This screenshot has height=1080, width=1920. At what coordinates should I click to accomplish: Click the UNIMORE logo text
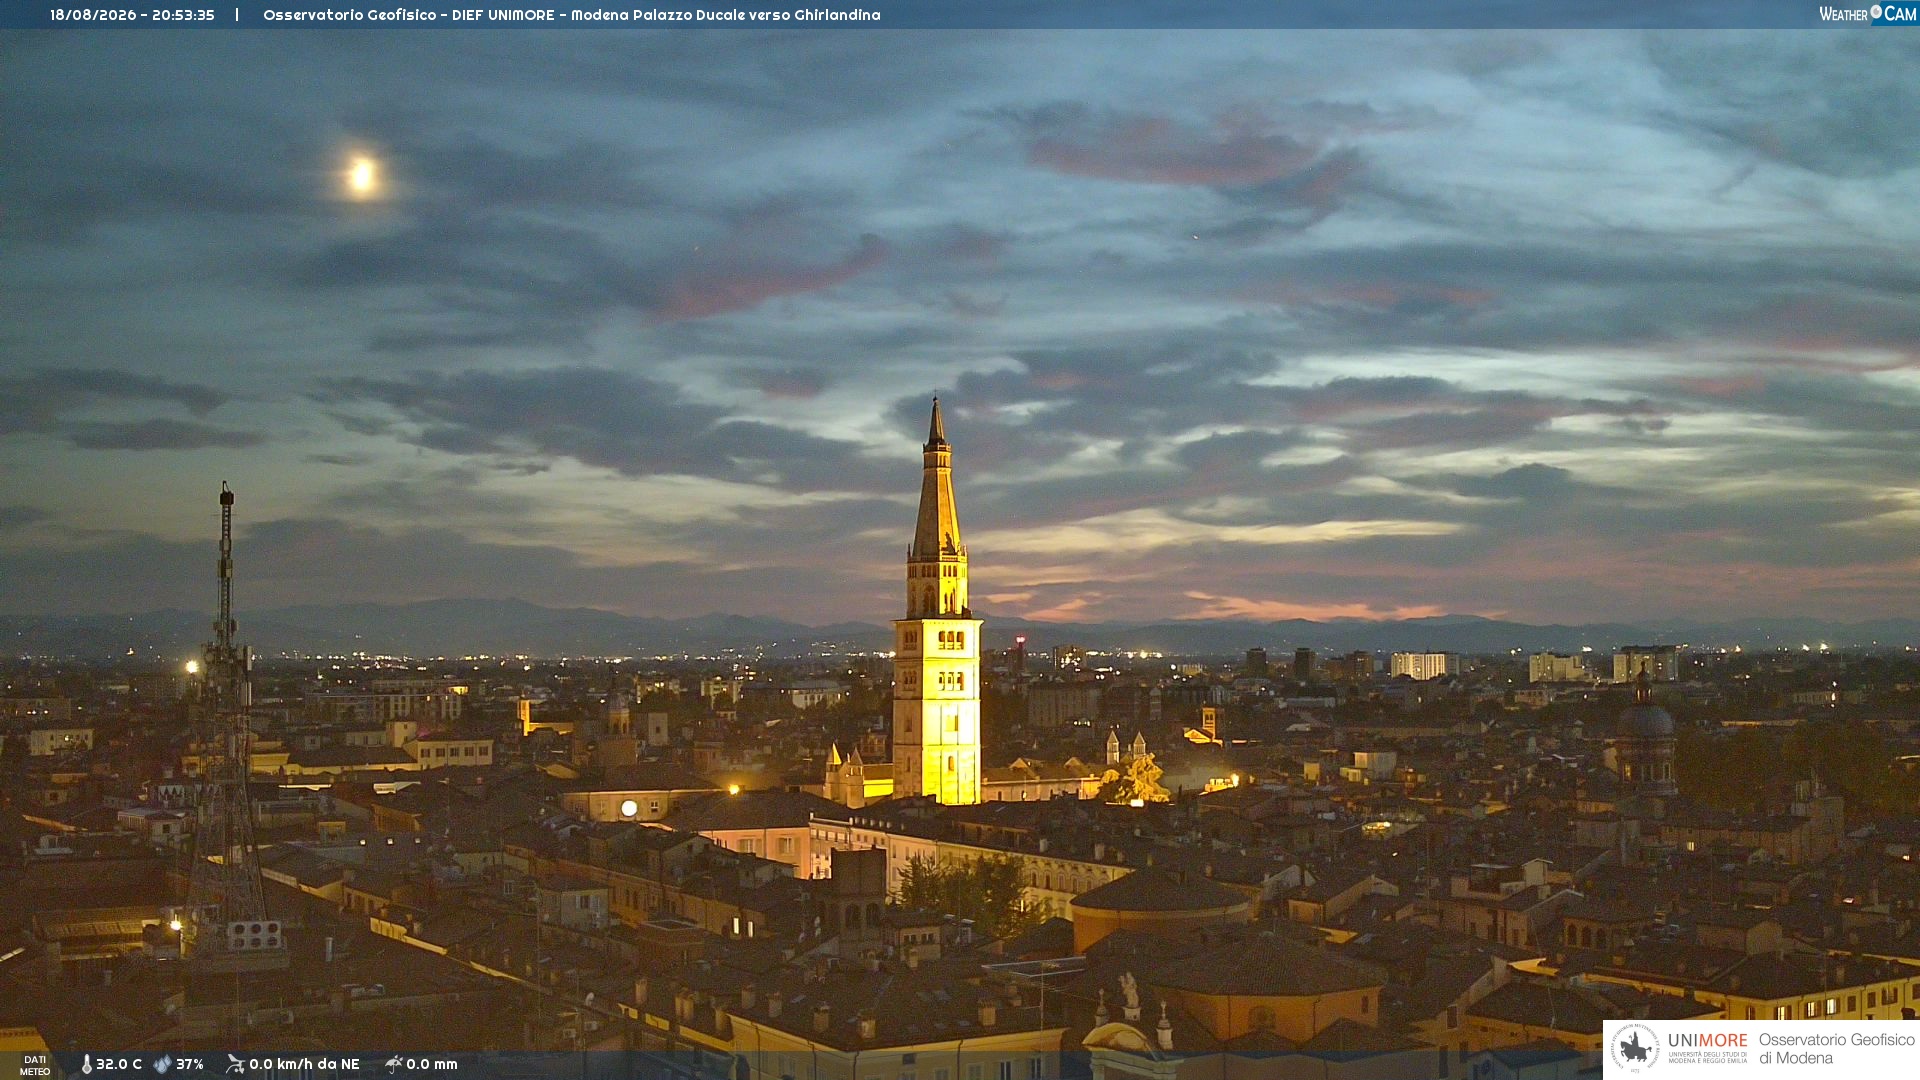tap(1708, 1040)
